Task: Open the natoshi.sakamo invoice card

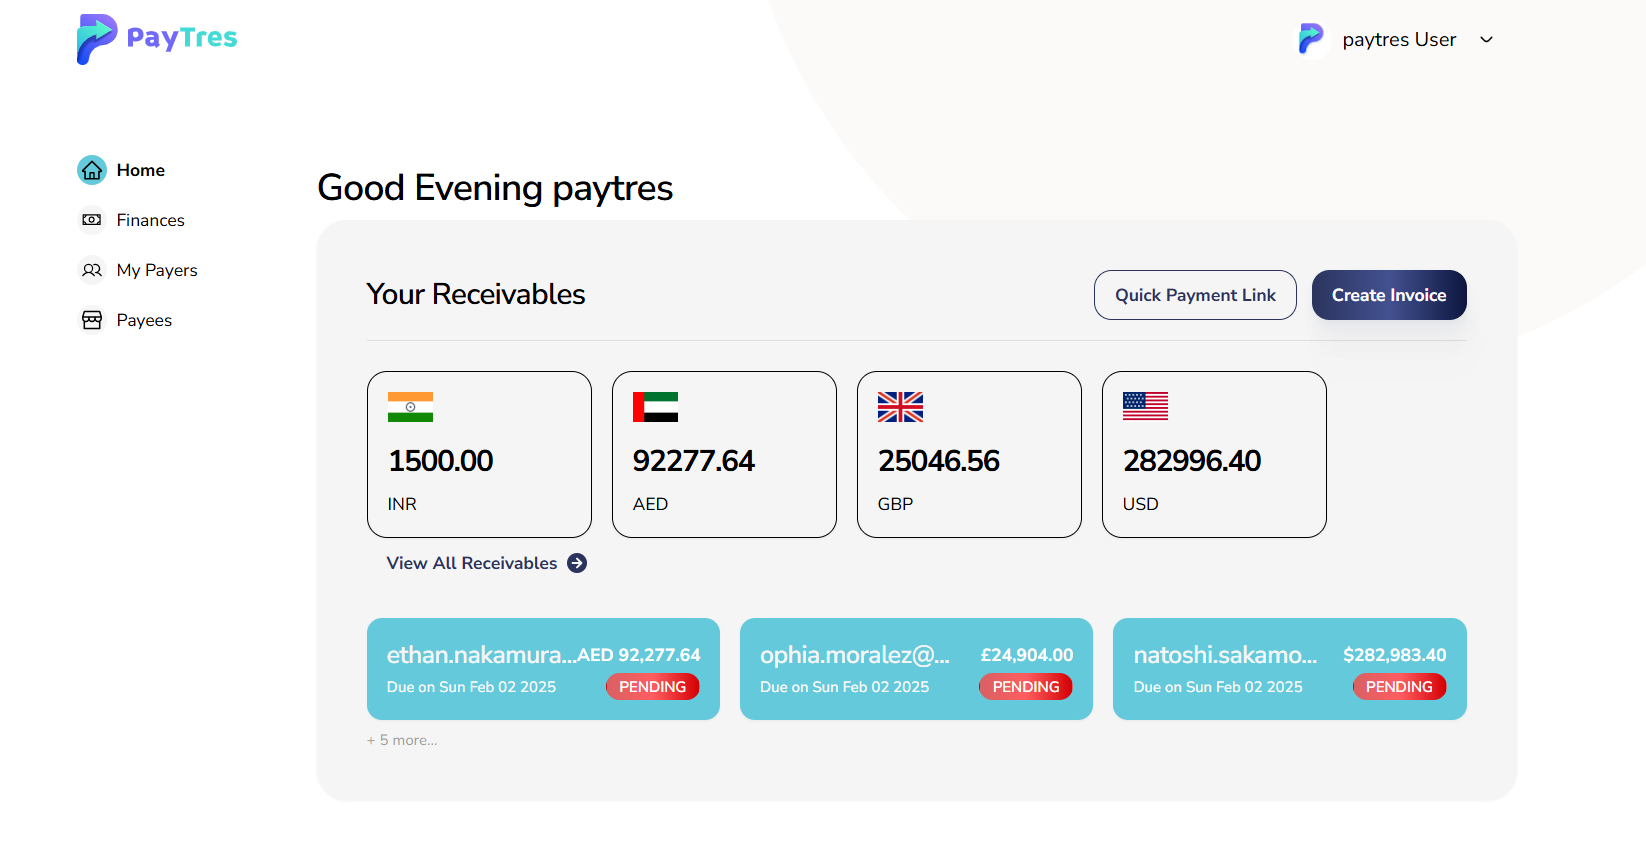Action: (1290, 669)
